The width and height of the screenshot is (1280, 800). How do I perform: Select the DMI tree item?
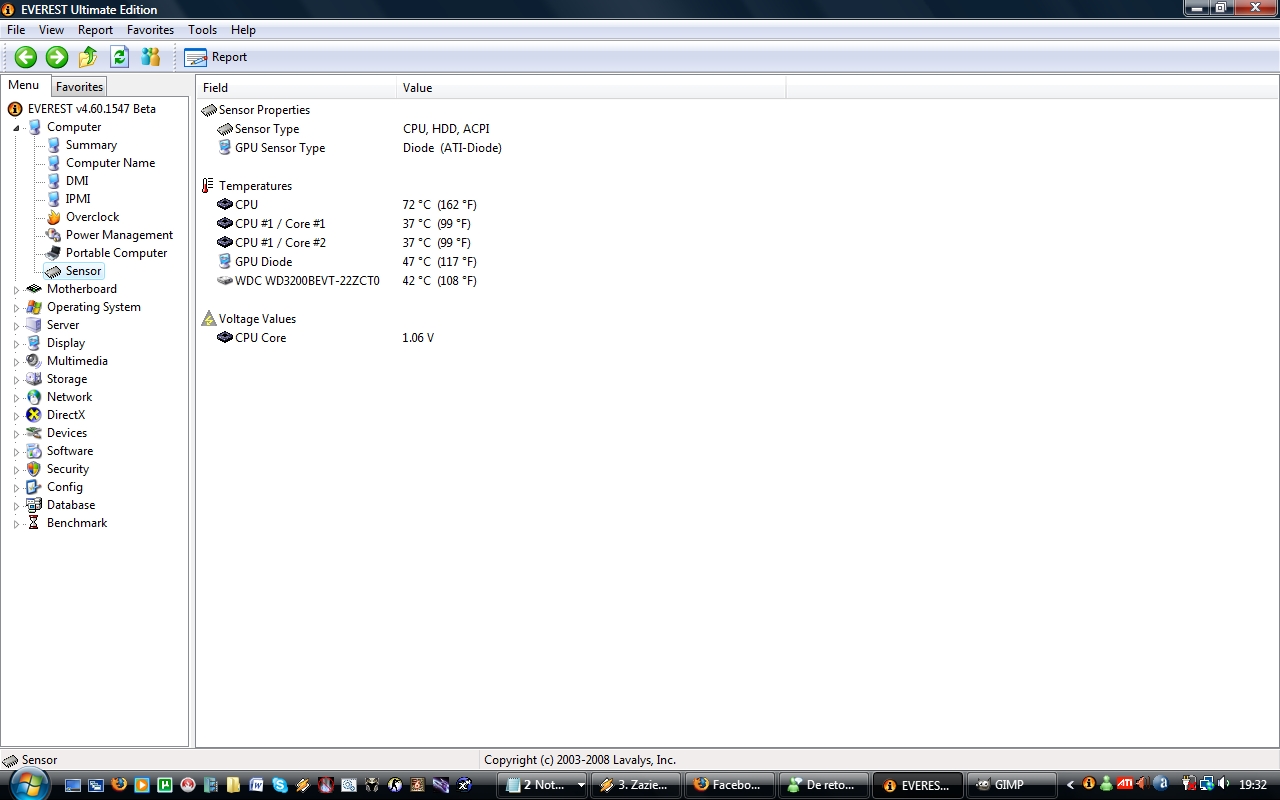click(77, 181)
